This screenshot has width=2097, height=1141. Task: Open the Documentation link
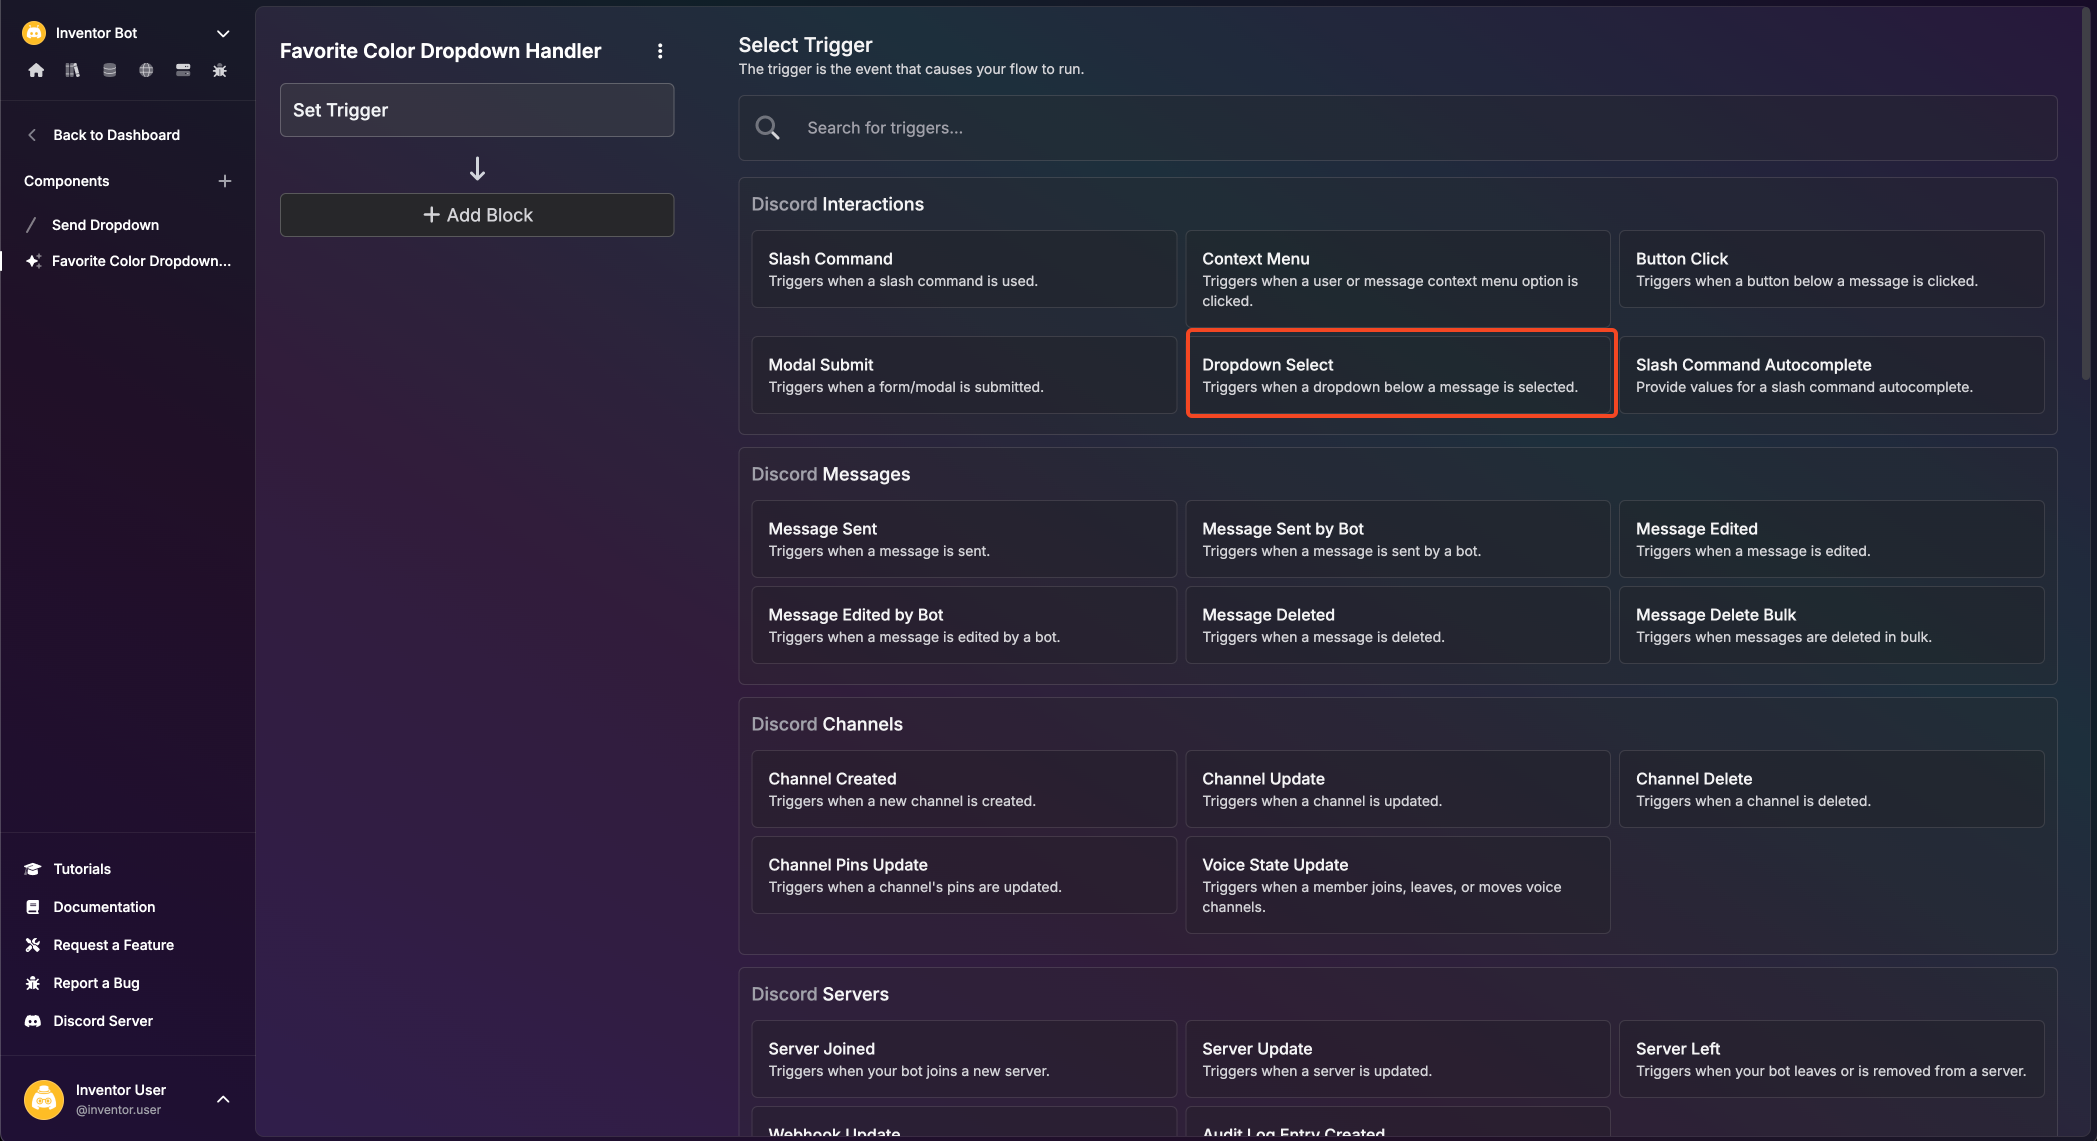point(90,907)
